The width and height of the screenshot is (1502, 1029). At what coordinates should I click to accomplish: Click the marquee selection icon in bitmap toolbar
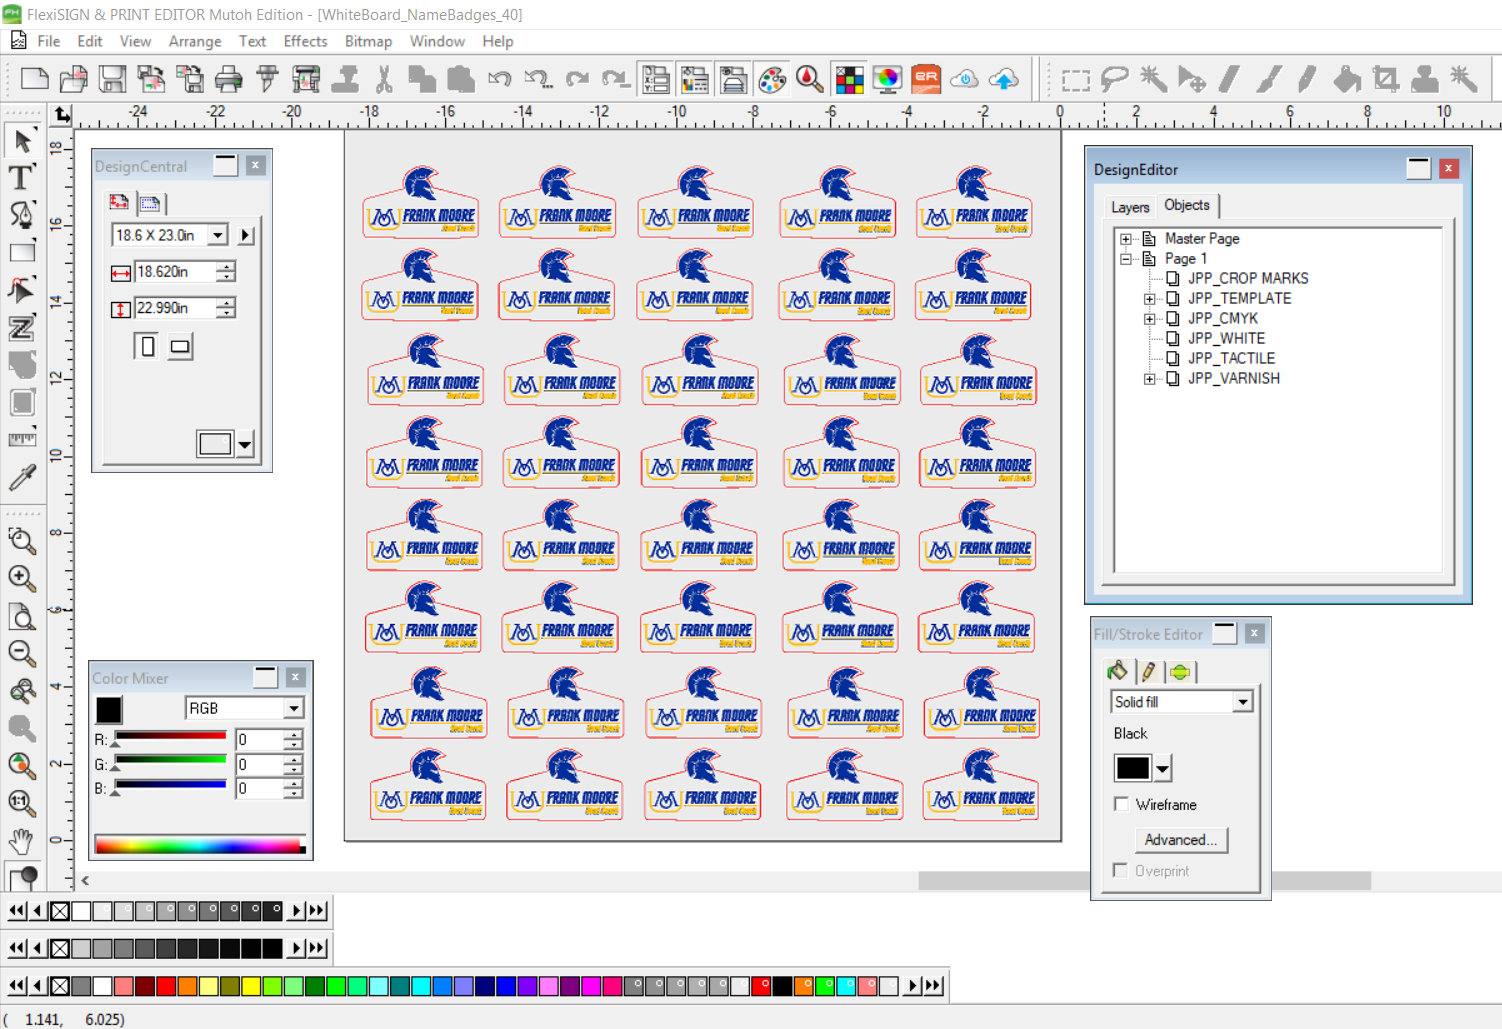point(1076,79)
